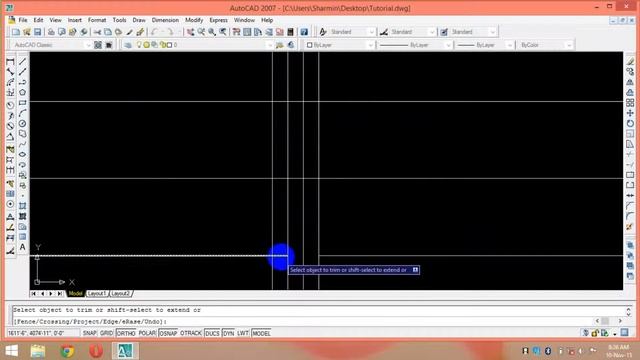Open the Standard dimension style dropdown
The width and height of the screenshot is (640, 360).
coord(413,32)
